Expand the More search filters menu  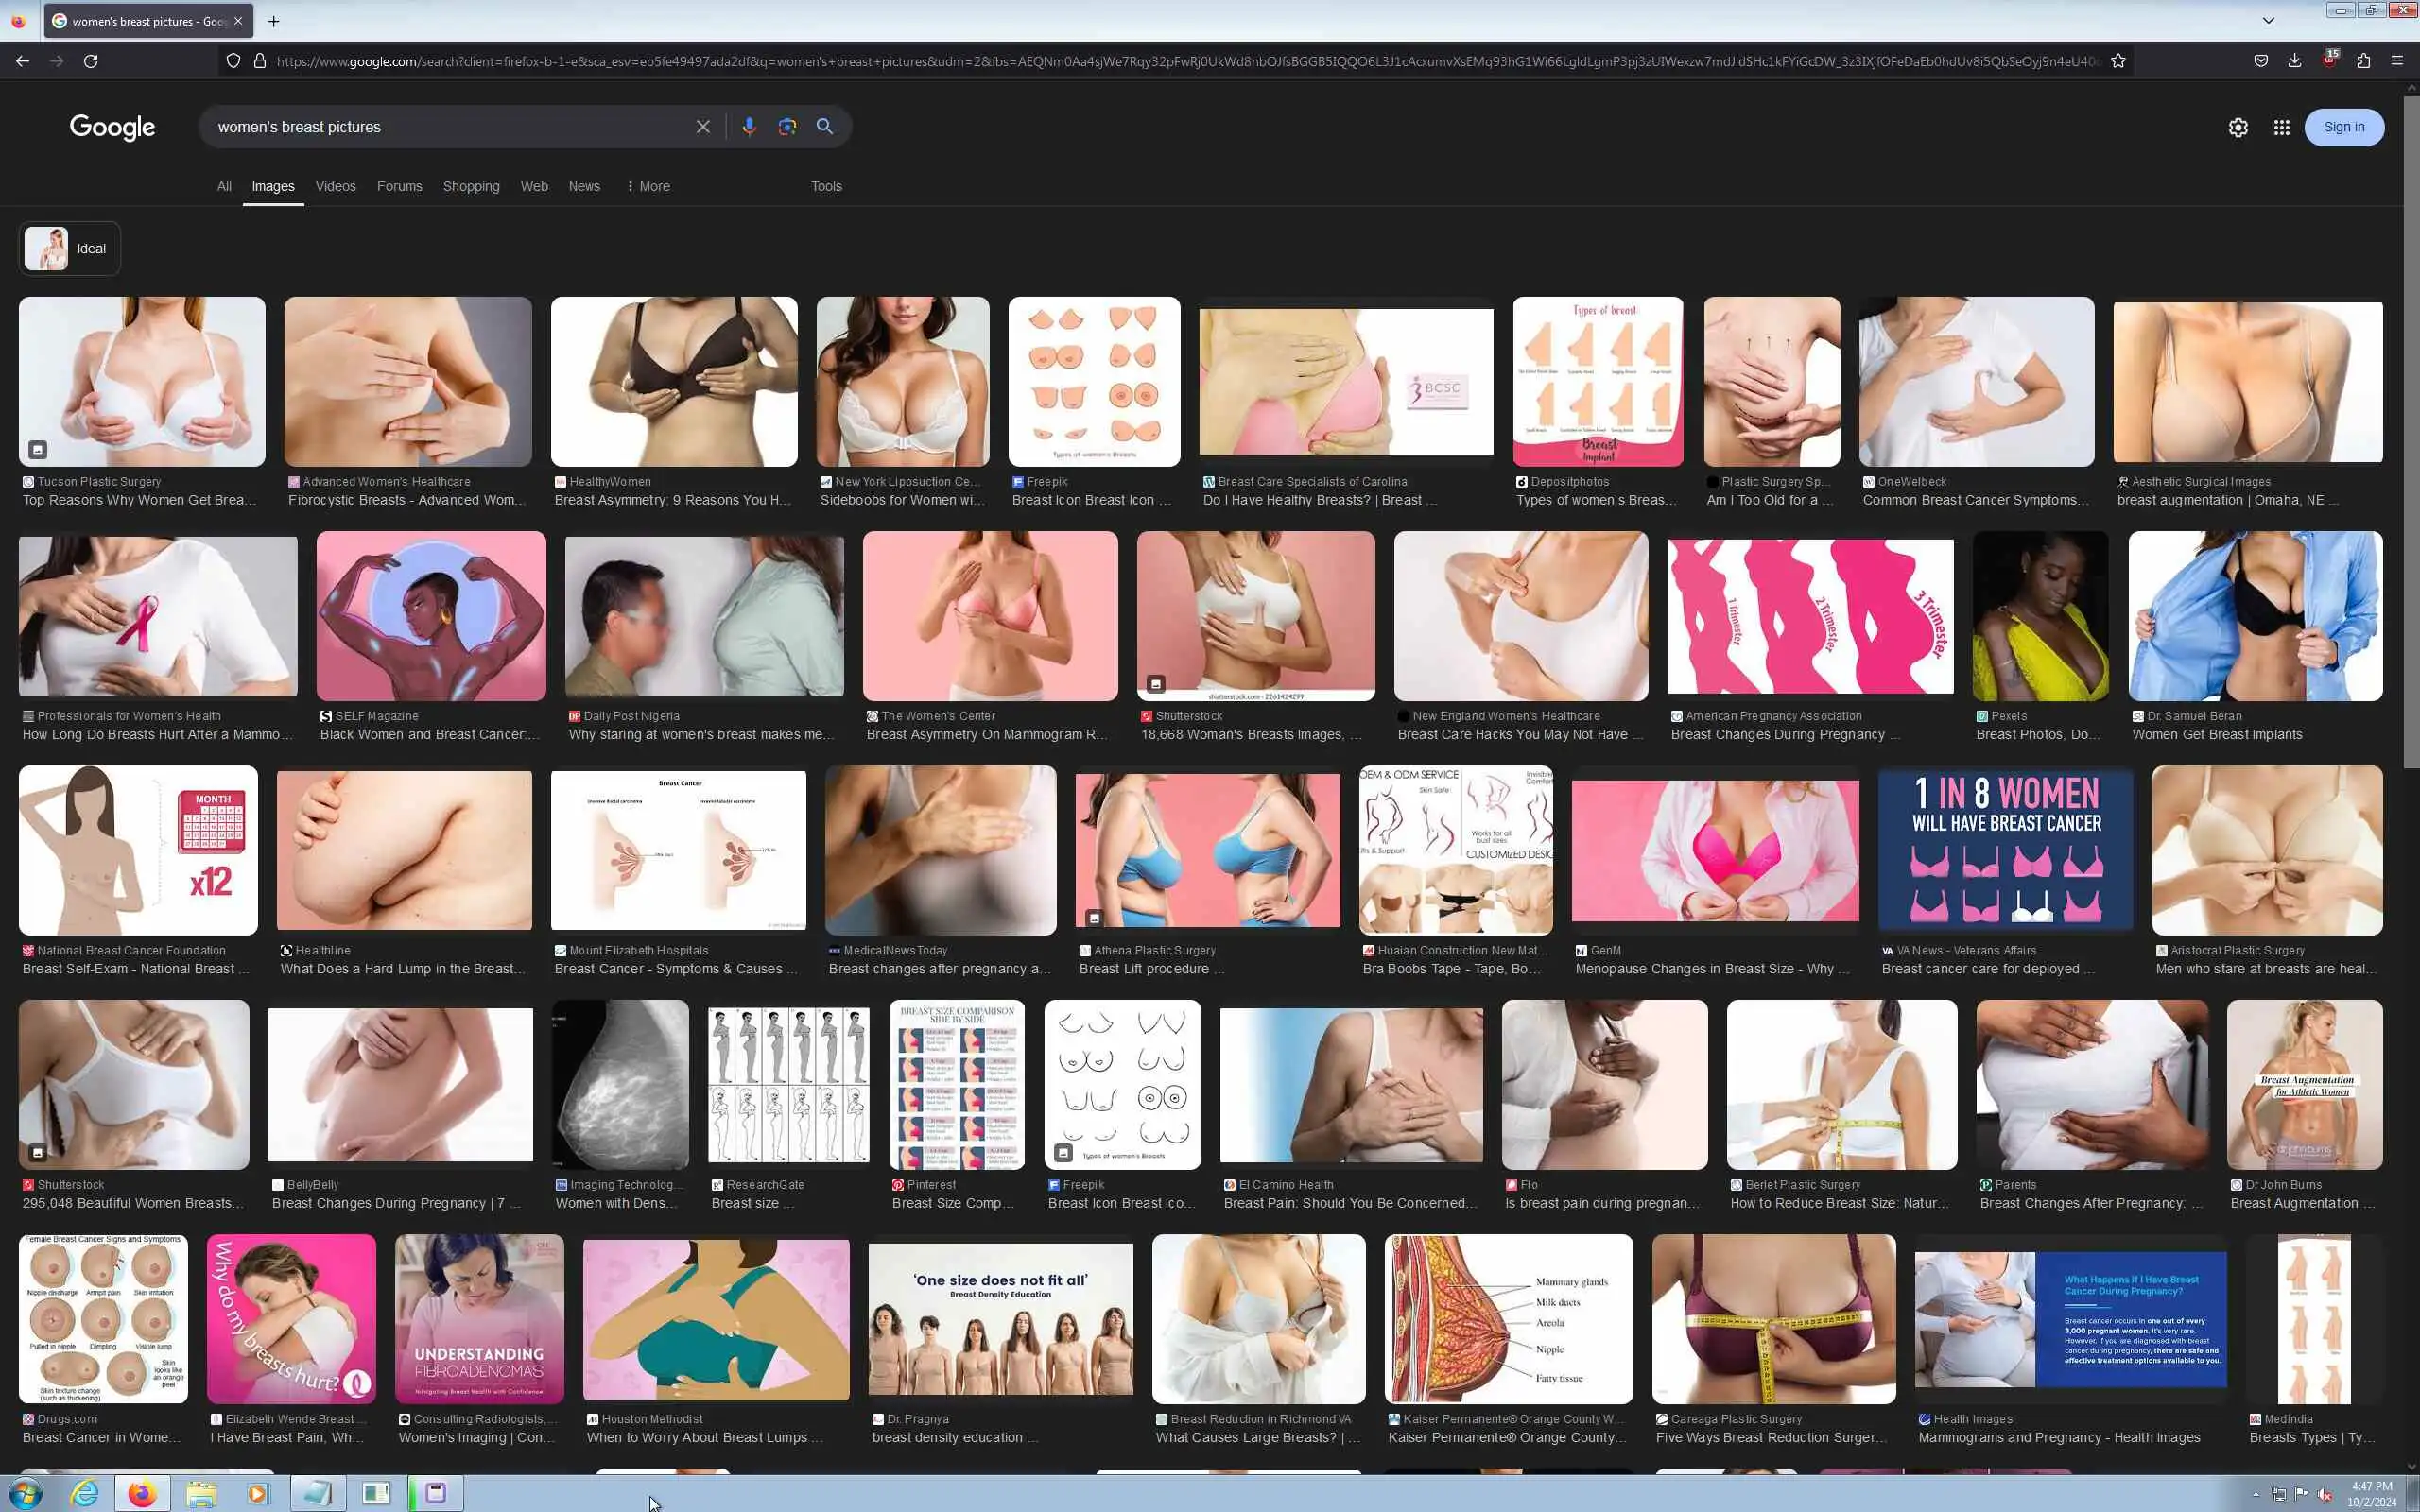[648, 186]
